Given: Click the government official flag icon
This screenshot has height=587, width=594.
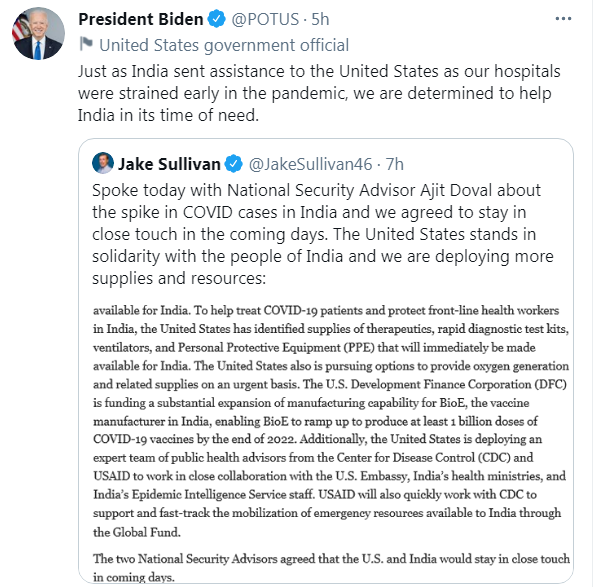Looking at the screenshot, I should tap(86, 44).
